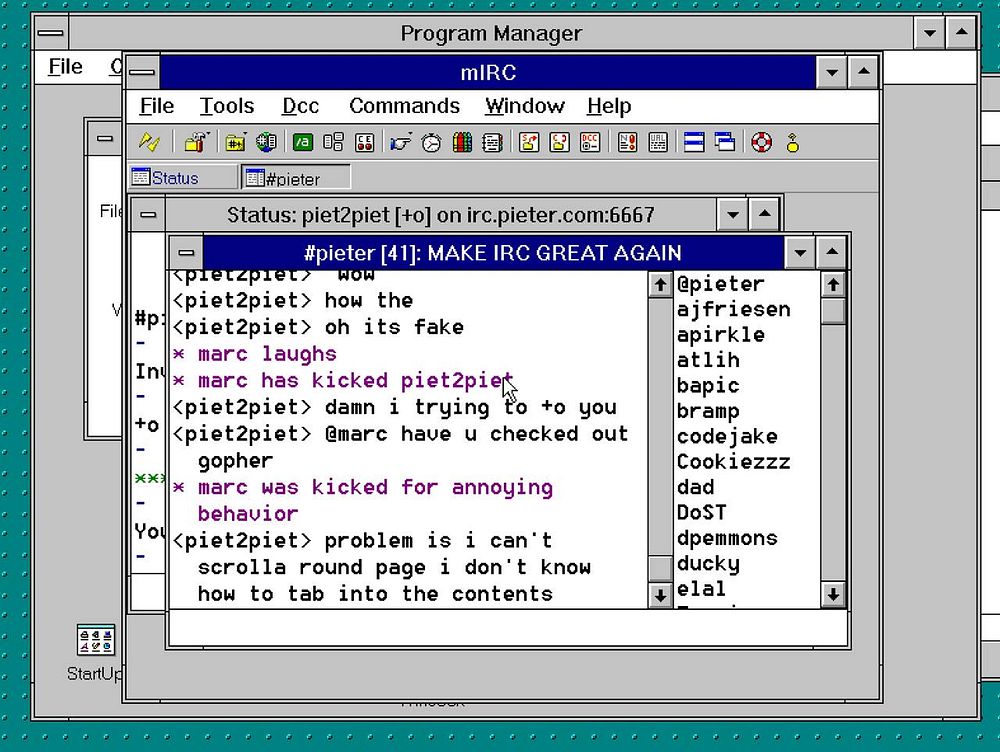Open the #pieter channel window control menu

tap(186, 253)
